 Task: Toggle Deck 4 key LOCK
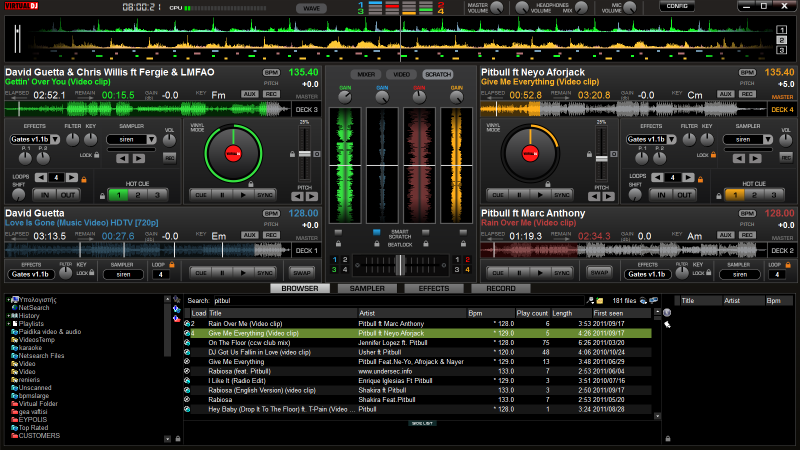point(713,155)
